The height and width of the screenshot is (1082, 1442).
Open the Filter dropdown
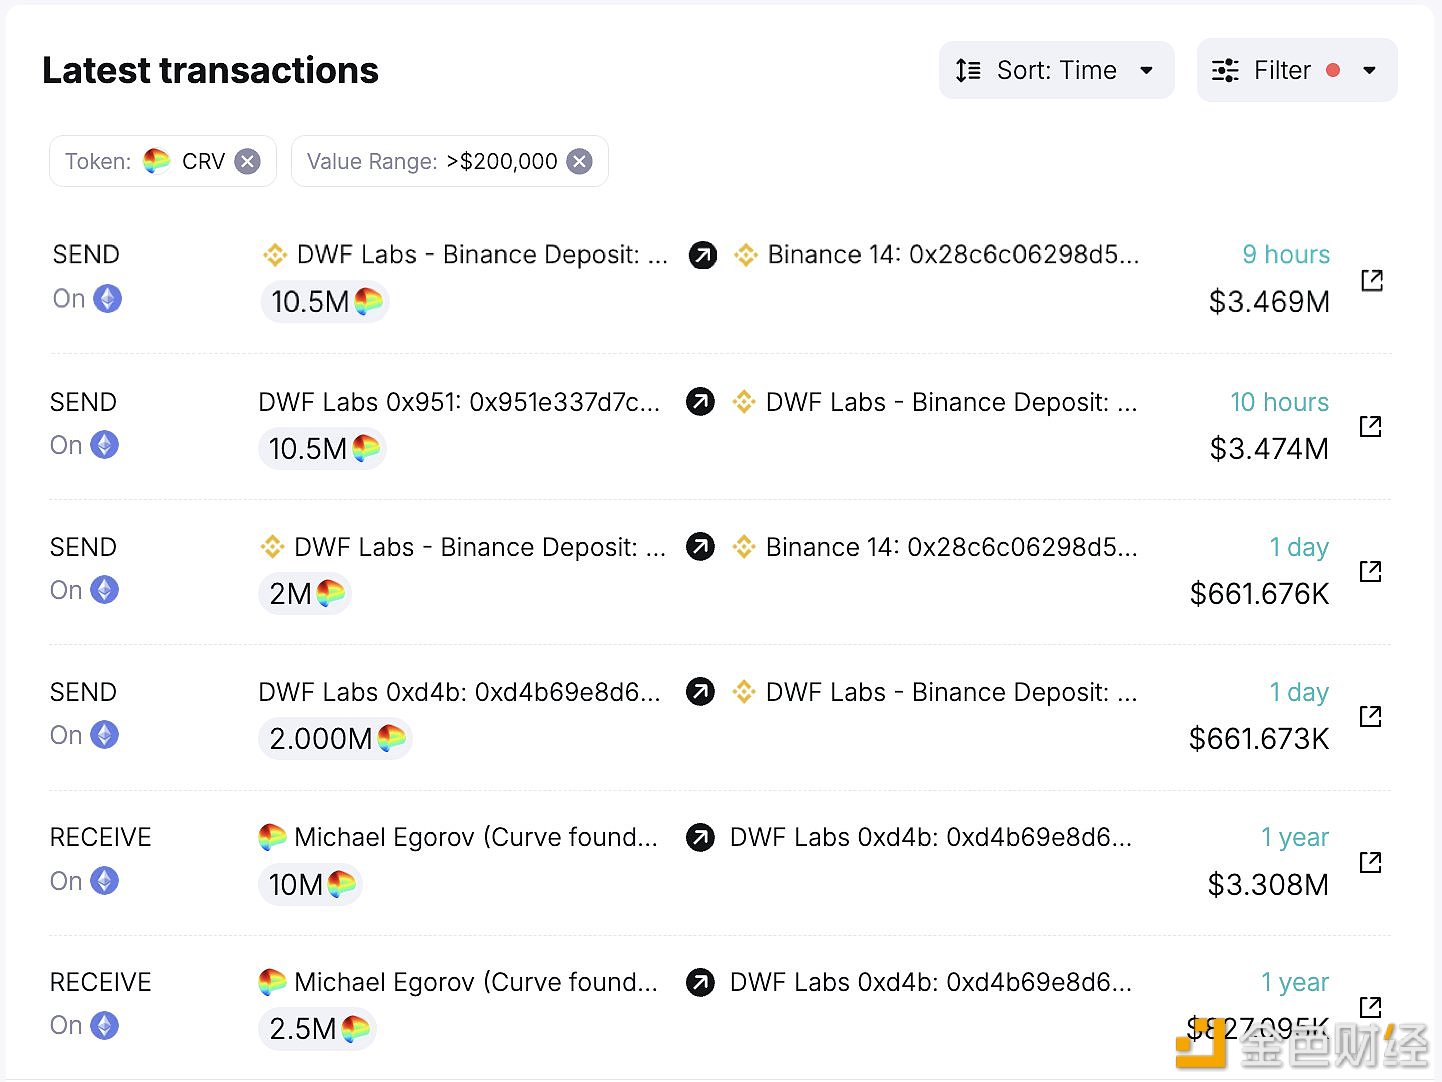coord(1296,70)
